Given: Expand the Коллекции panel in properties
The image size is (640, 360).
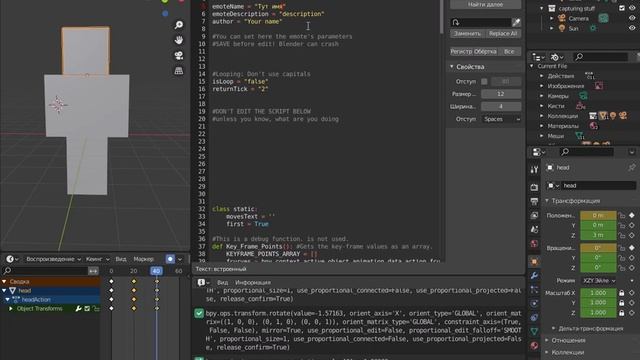Looking at the screenshot, I should point(547,352).
